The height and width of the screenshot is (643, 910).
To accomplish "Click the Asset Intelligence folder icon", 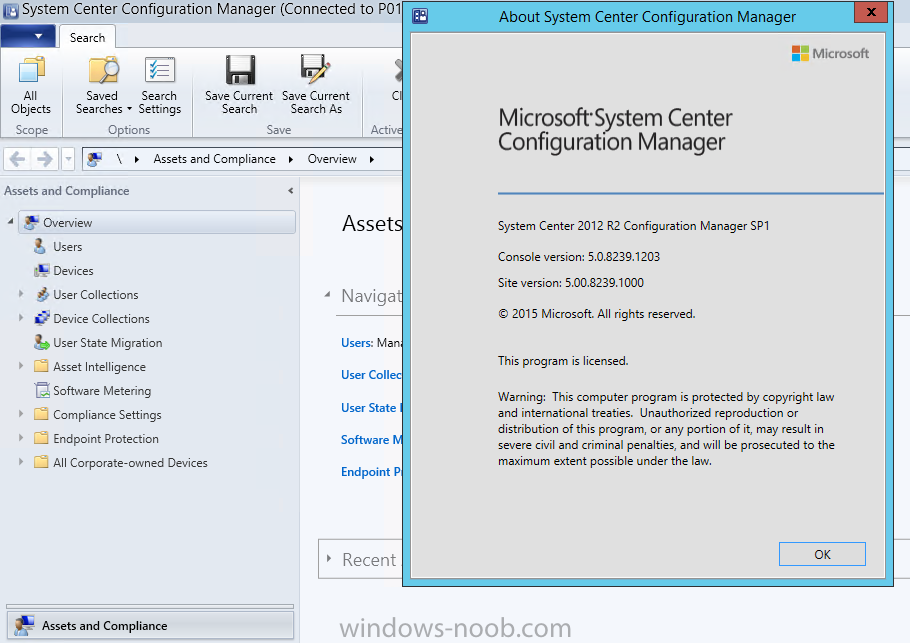I will (x=41, y=366).
